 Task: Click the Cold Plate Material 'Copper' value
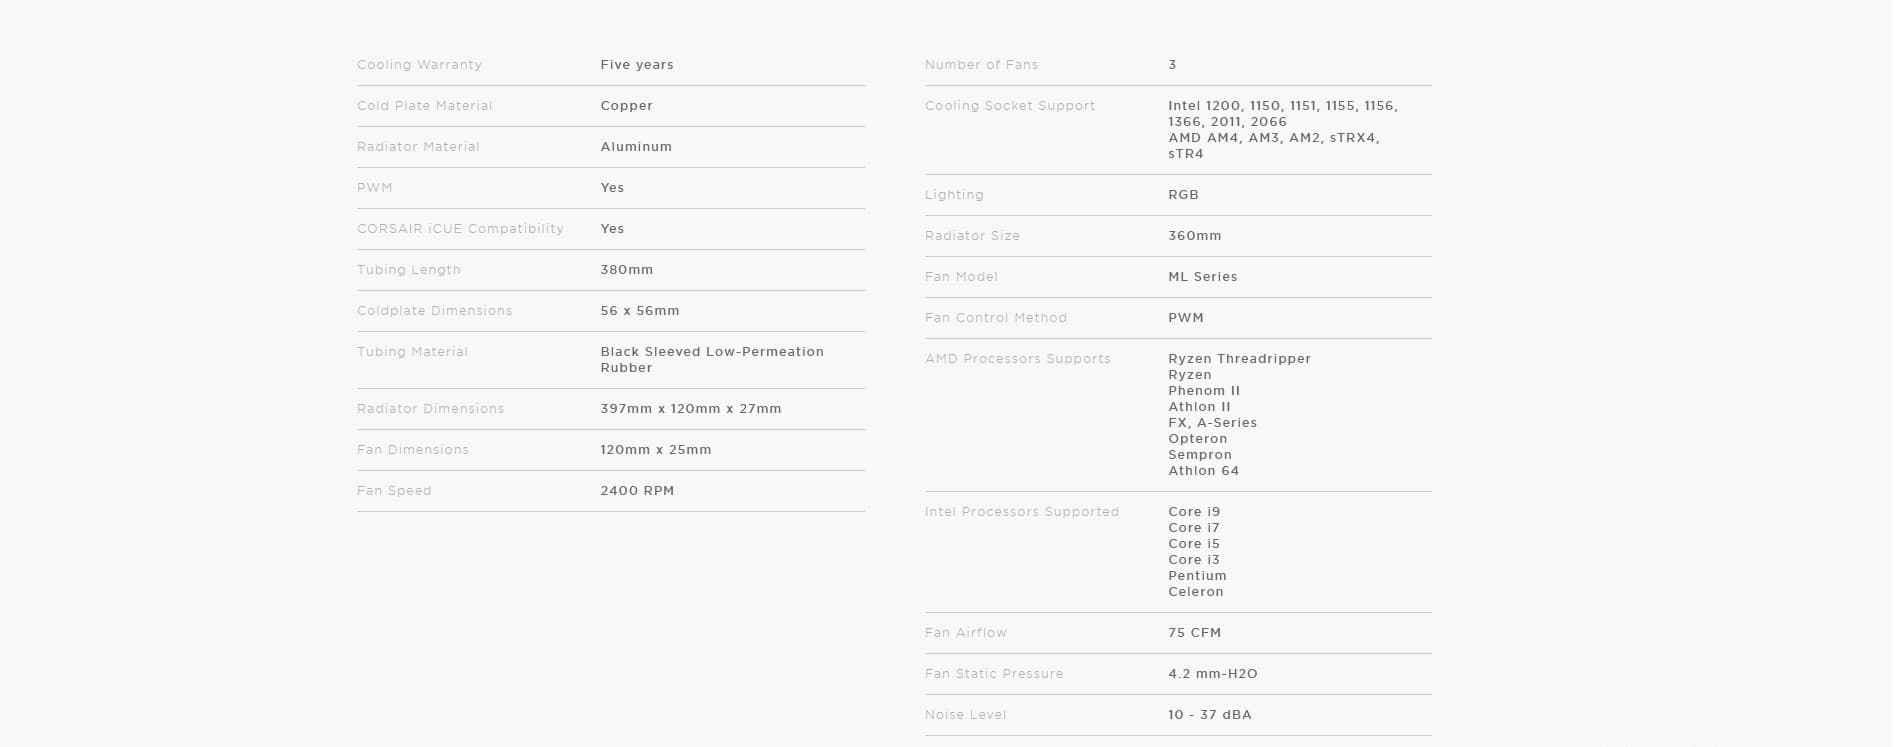click(x=626, y=106)
